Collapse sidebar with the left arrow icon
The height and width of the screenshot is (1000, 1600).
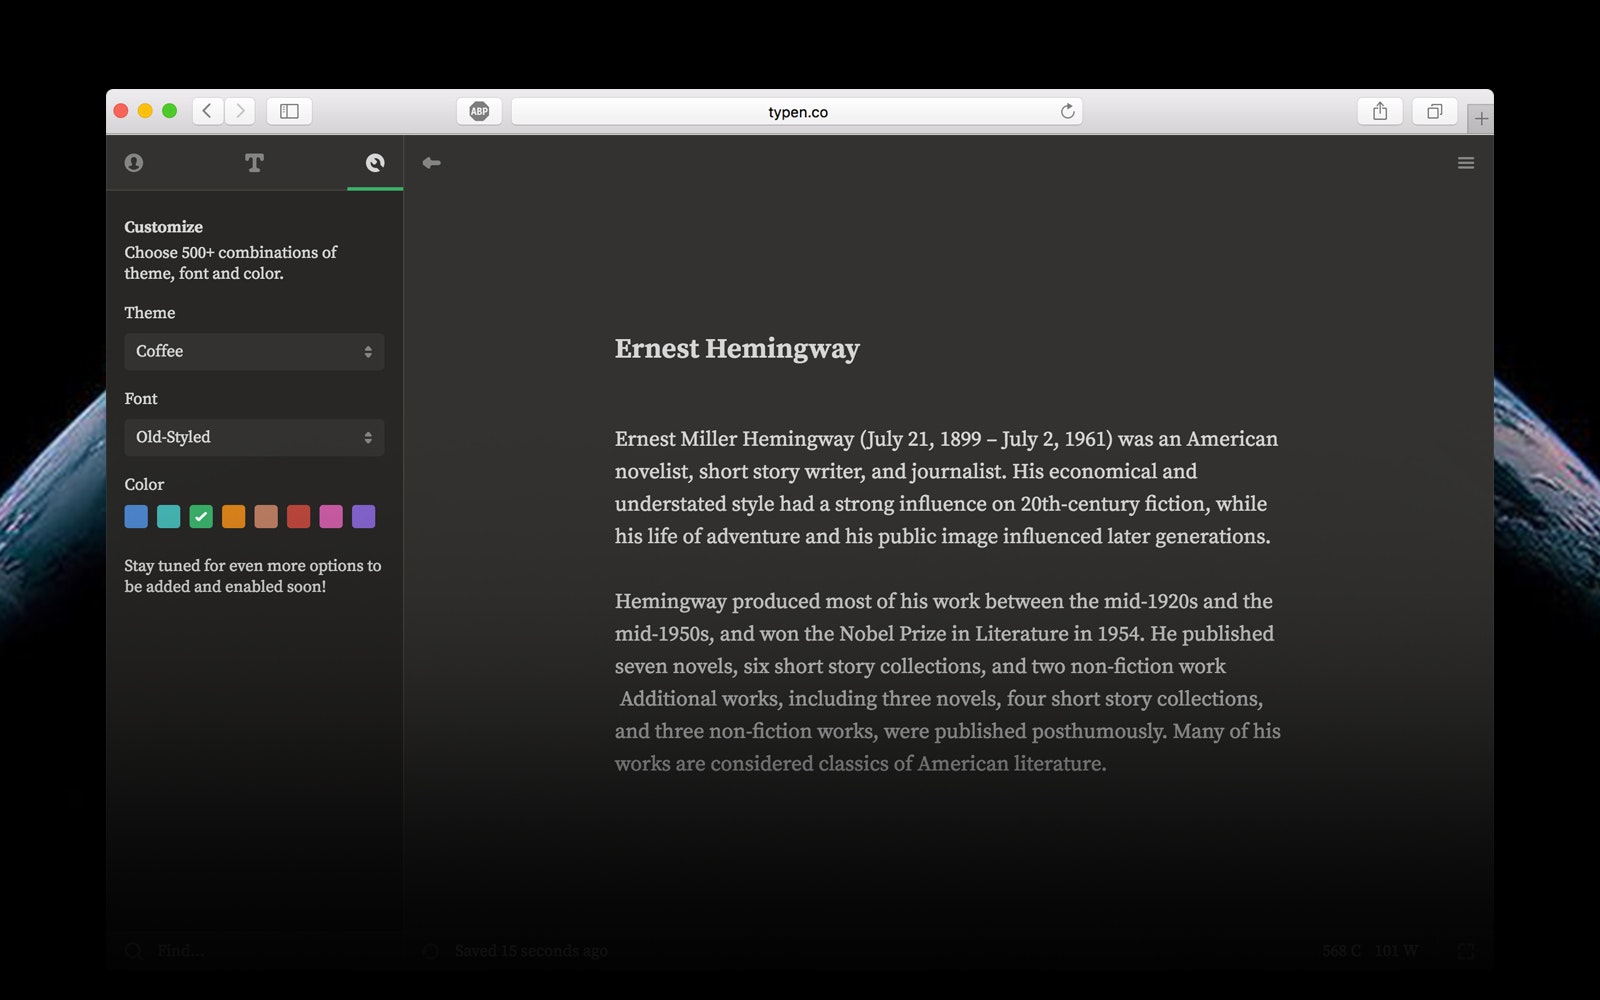click(431, 163)
